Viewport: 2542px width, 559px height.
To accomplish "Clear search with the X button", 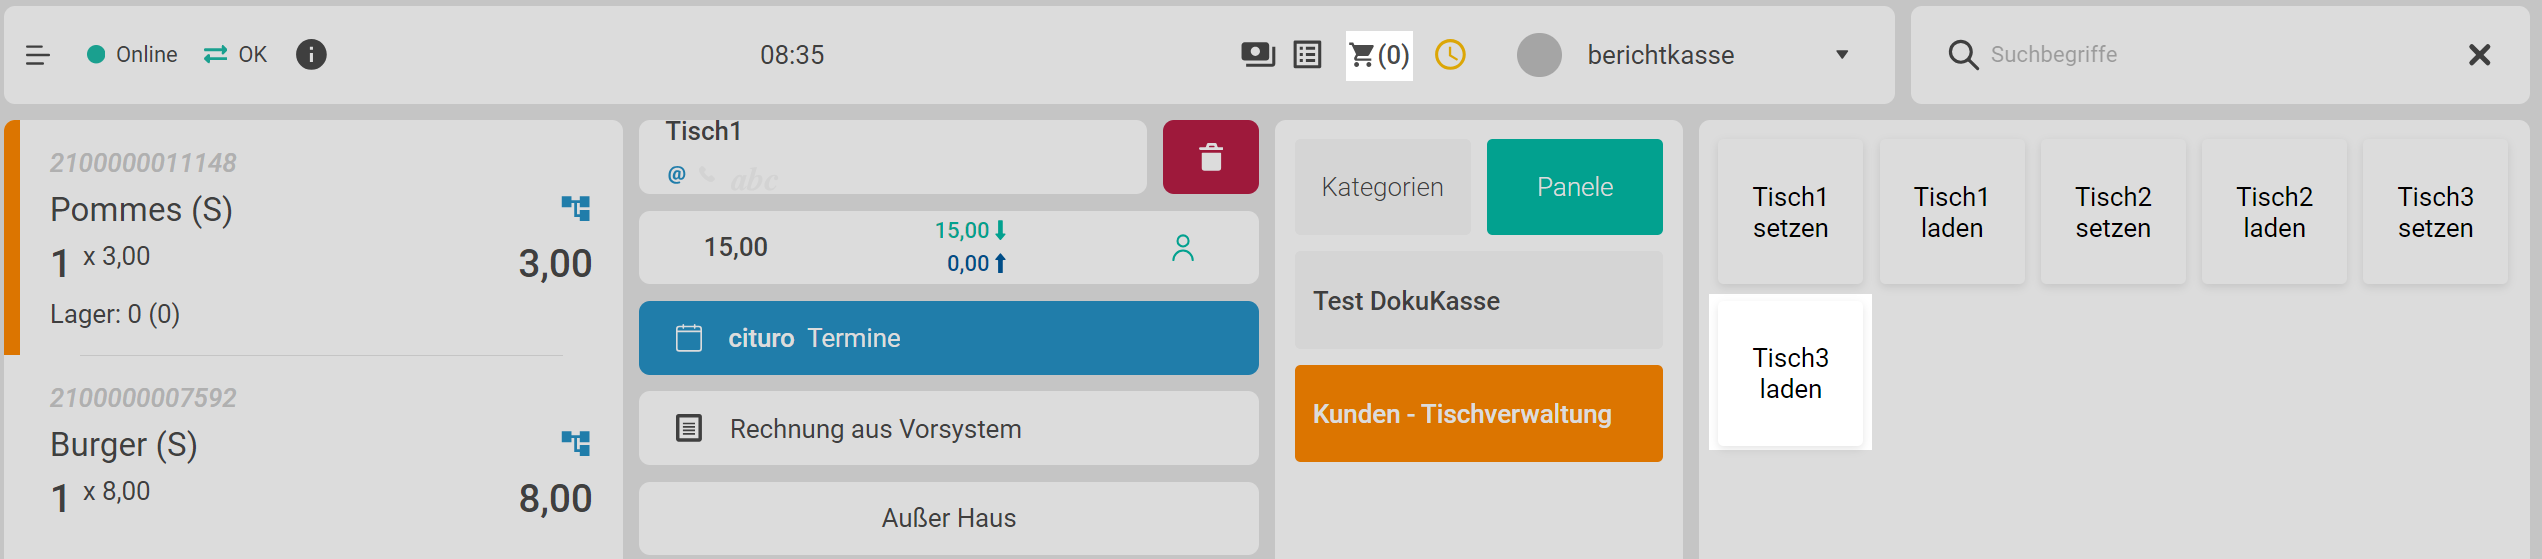I will click(x=2479, y=55).
